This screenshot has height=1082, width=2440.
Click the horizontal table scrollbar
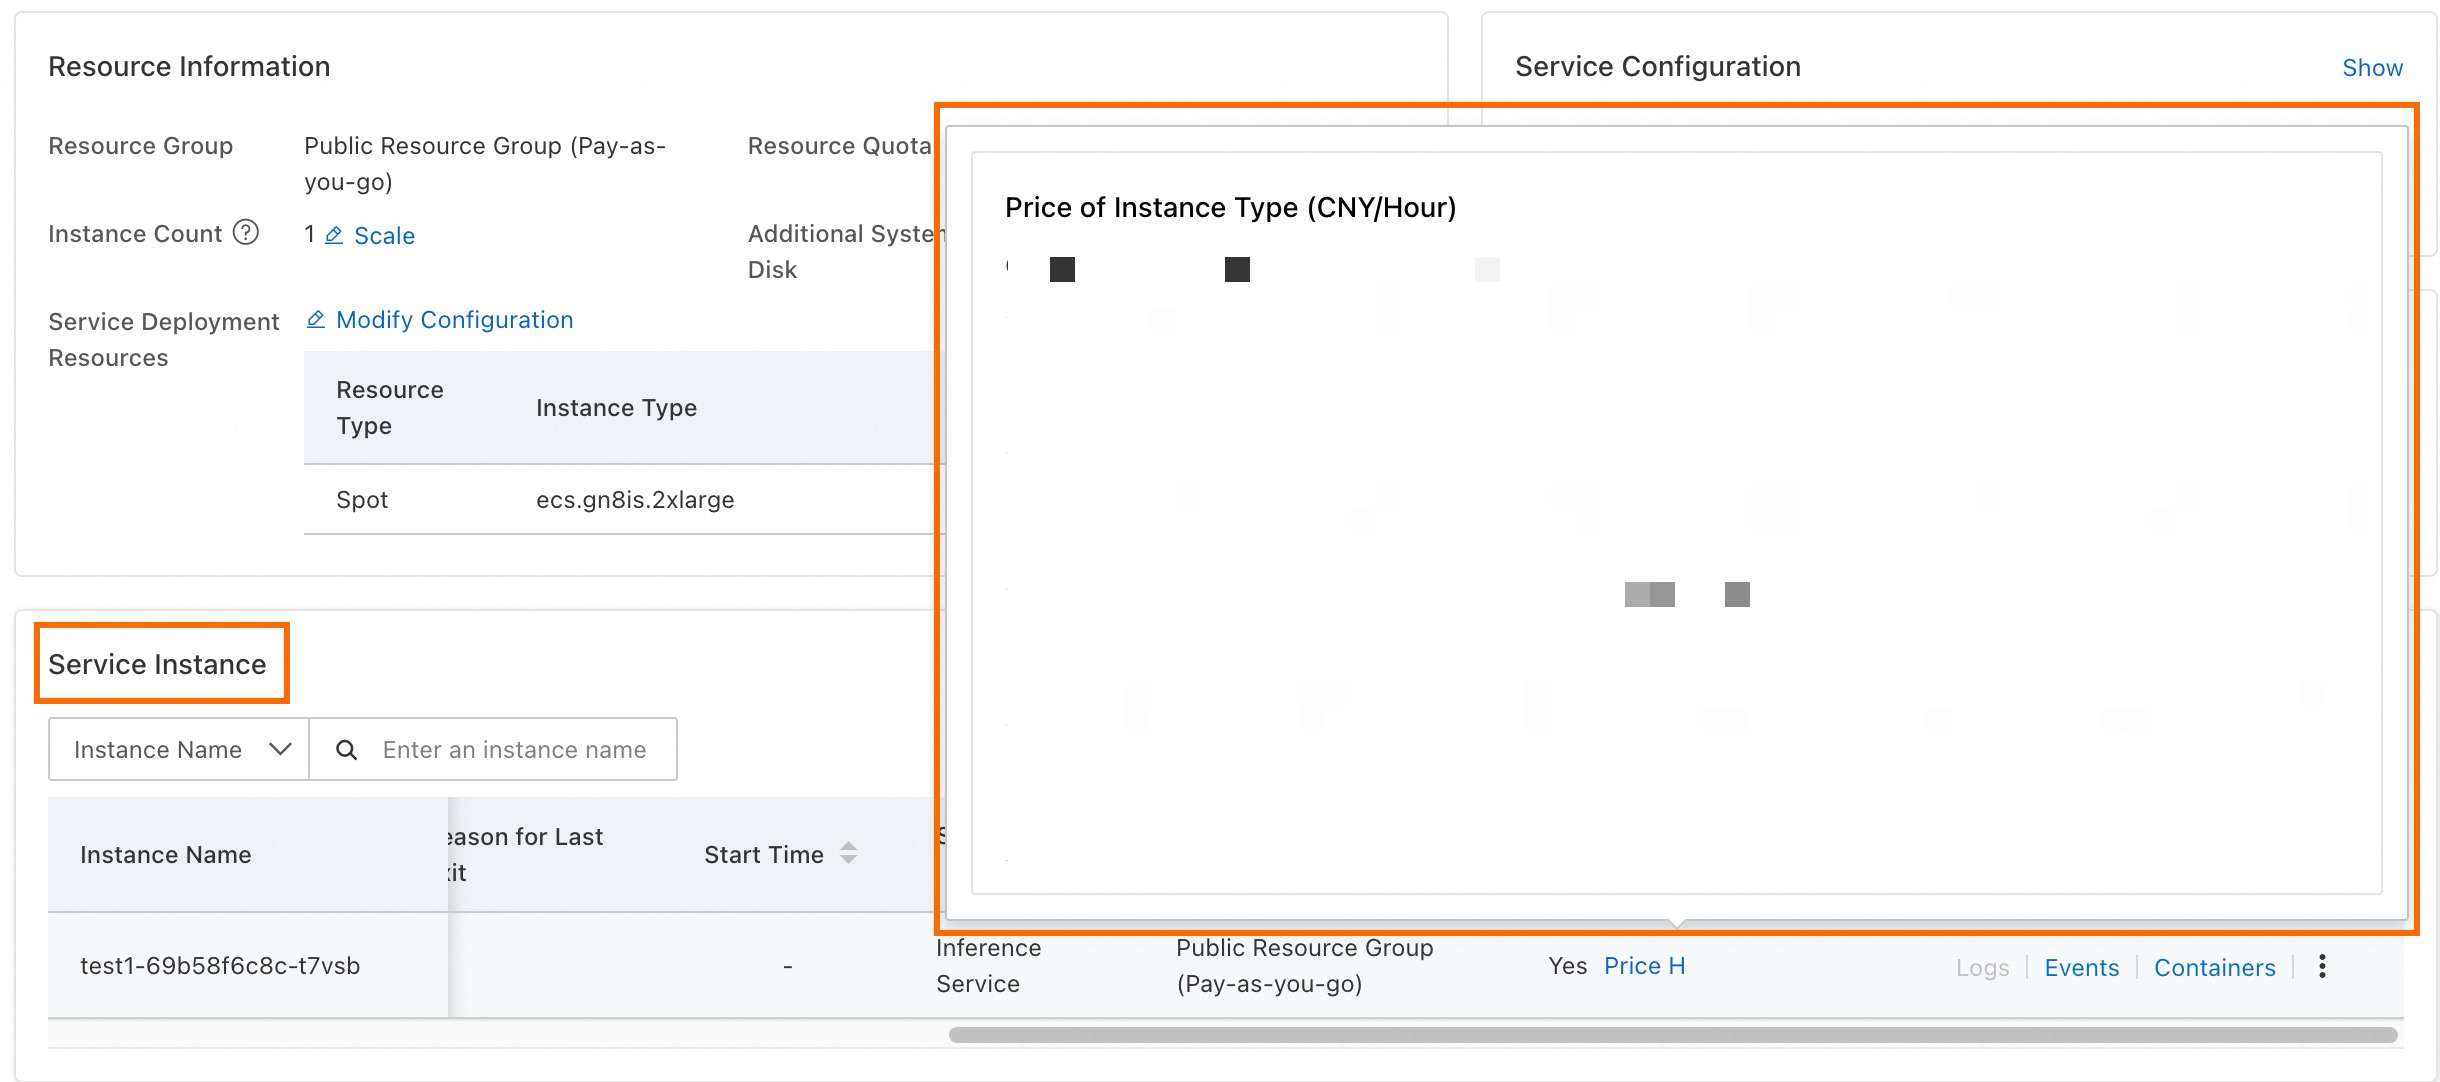coord(1672,1035)
